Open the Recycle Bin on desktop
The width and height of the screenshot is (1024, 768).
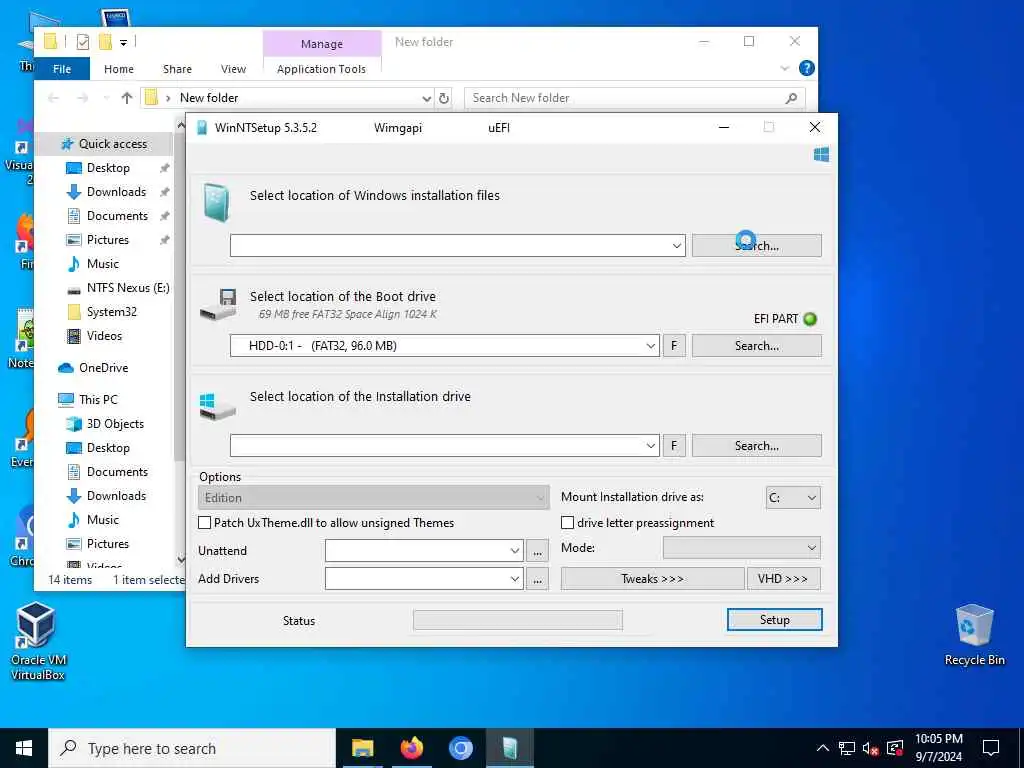point(974,634)
